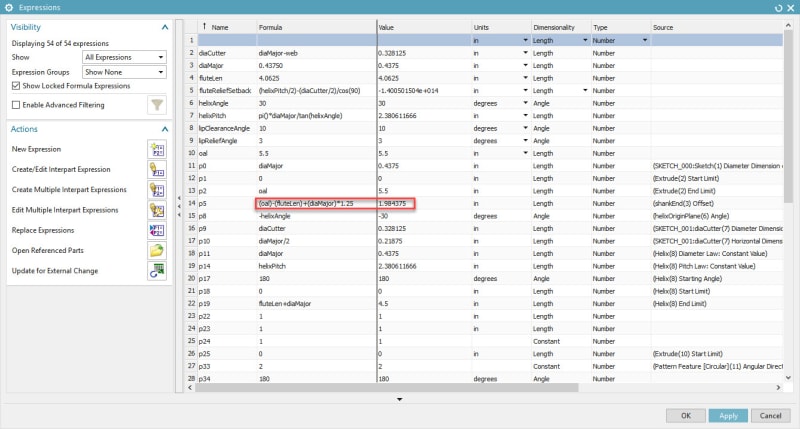This screenshot has height=429, width=800.
Task: Click the horizontal scrollbar of the table
Action: (387, 388)
